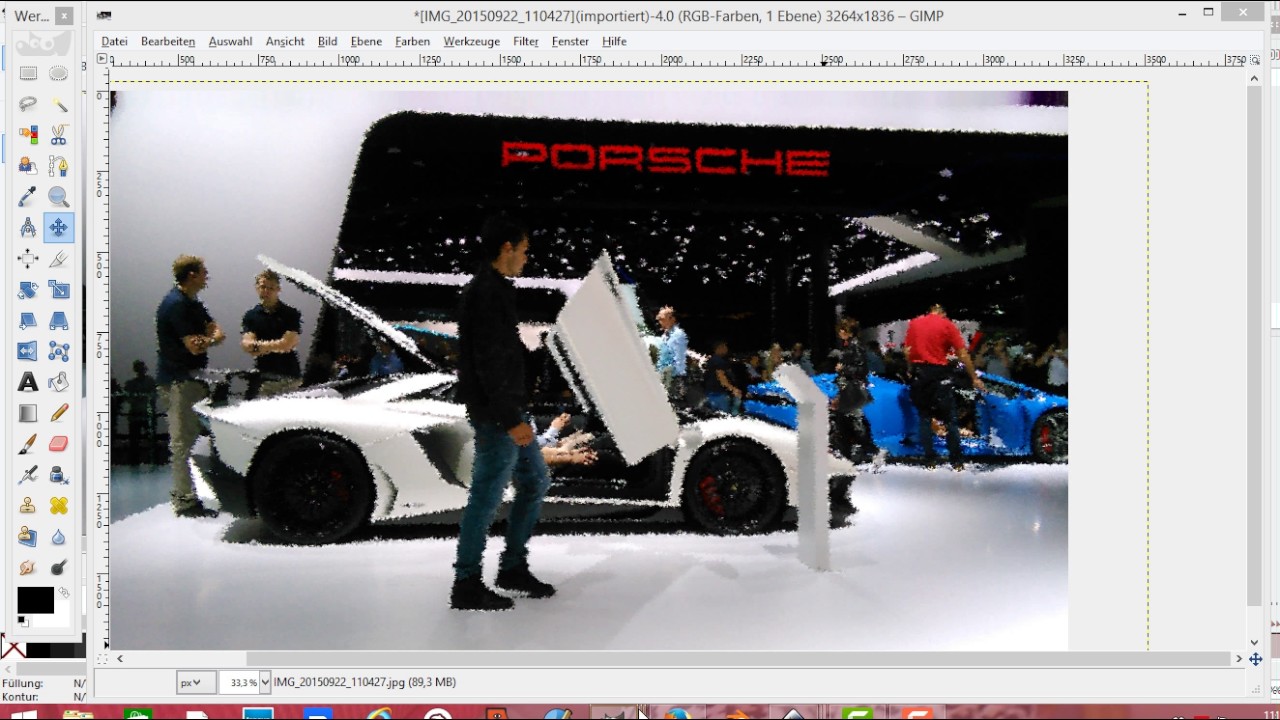This screenshot has width=1280, height=720.
Task: Open the Ansicht menu
Action: [x=285, y=41]
